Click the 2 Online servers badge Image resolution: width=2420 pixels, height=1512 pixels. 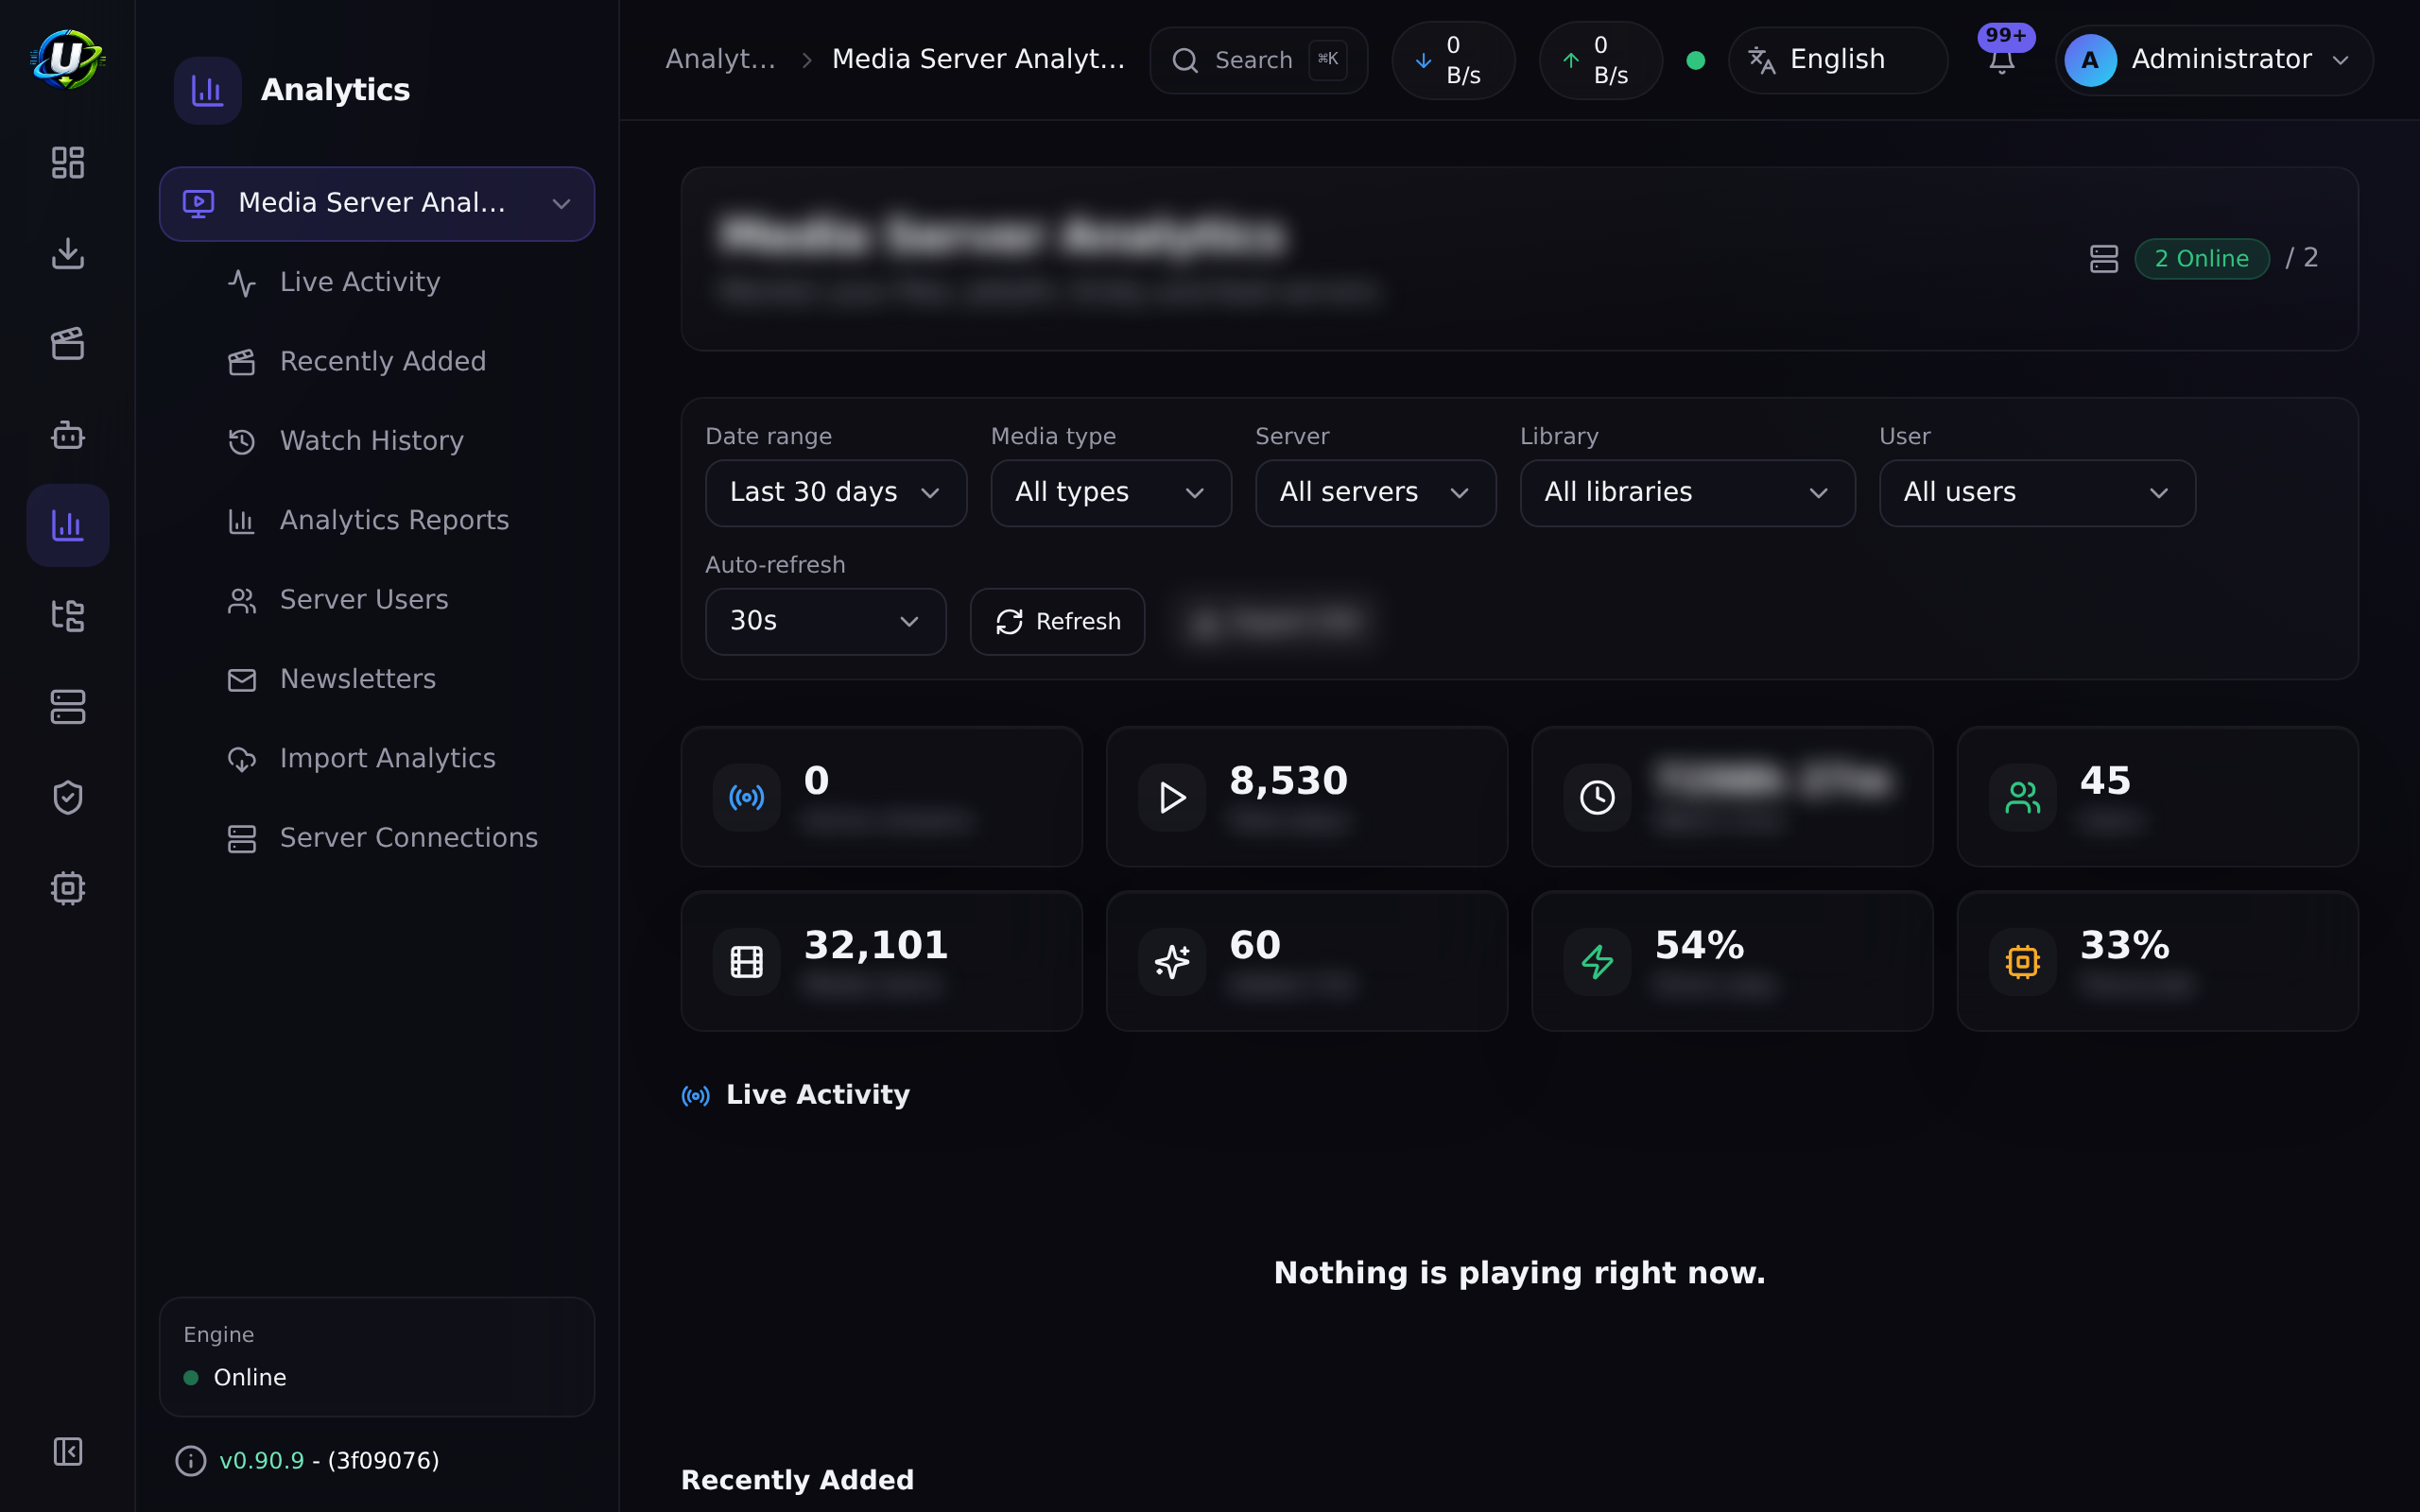click(x=2202, y=259)
